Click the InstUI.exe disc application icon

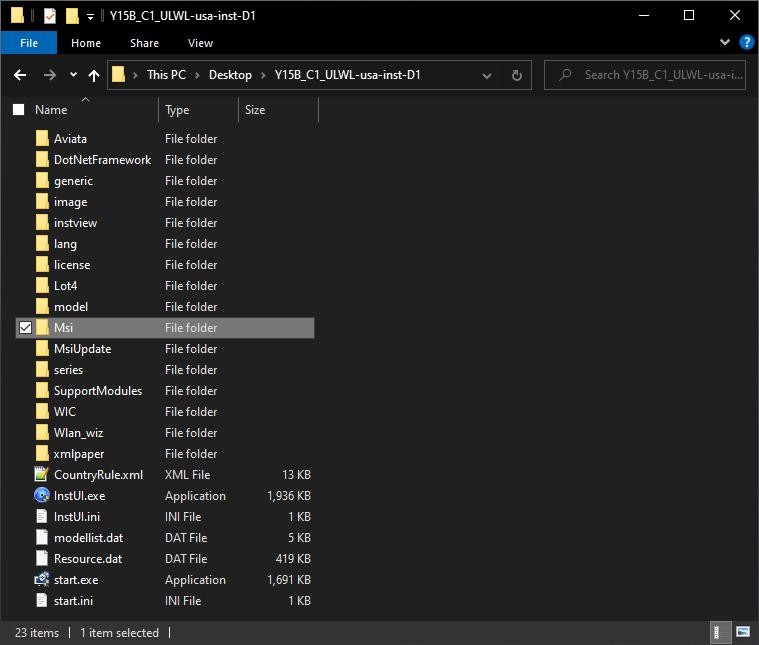tap(42, 495)
